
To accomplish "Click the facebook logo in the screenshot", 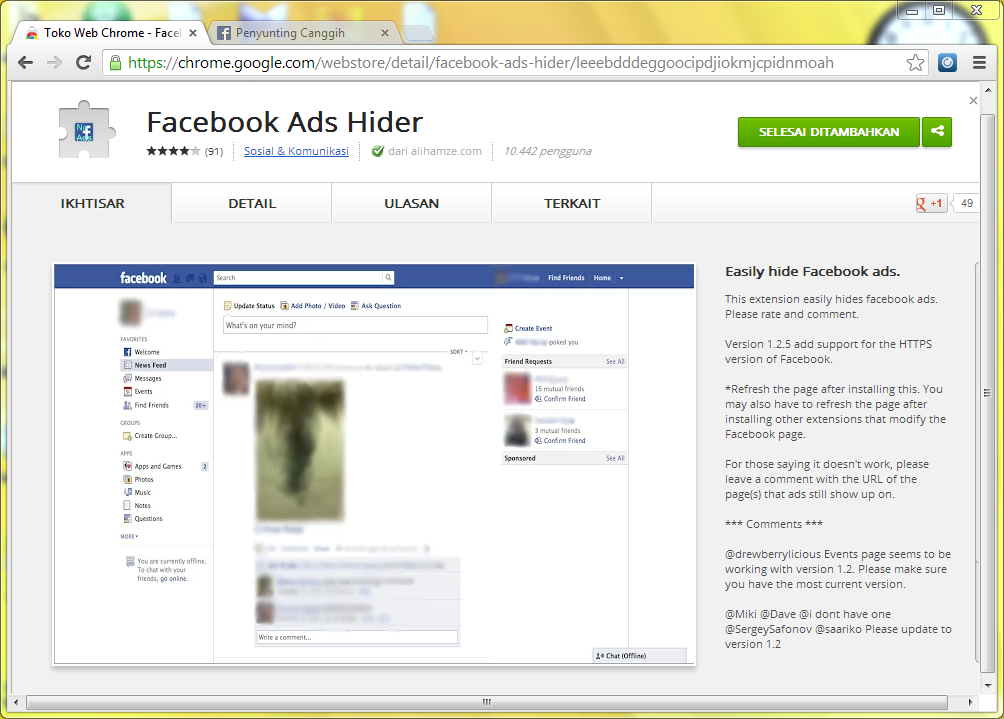I will point(143,278).
